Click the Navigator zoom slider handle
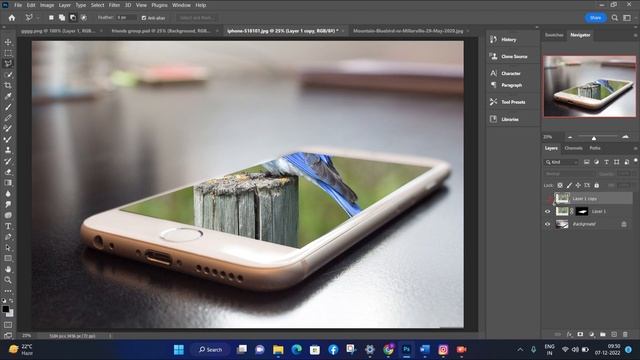 coord(594,138)
